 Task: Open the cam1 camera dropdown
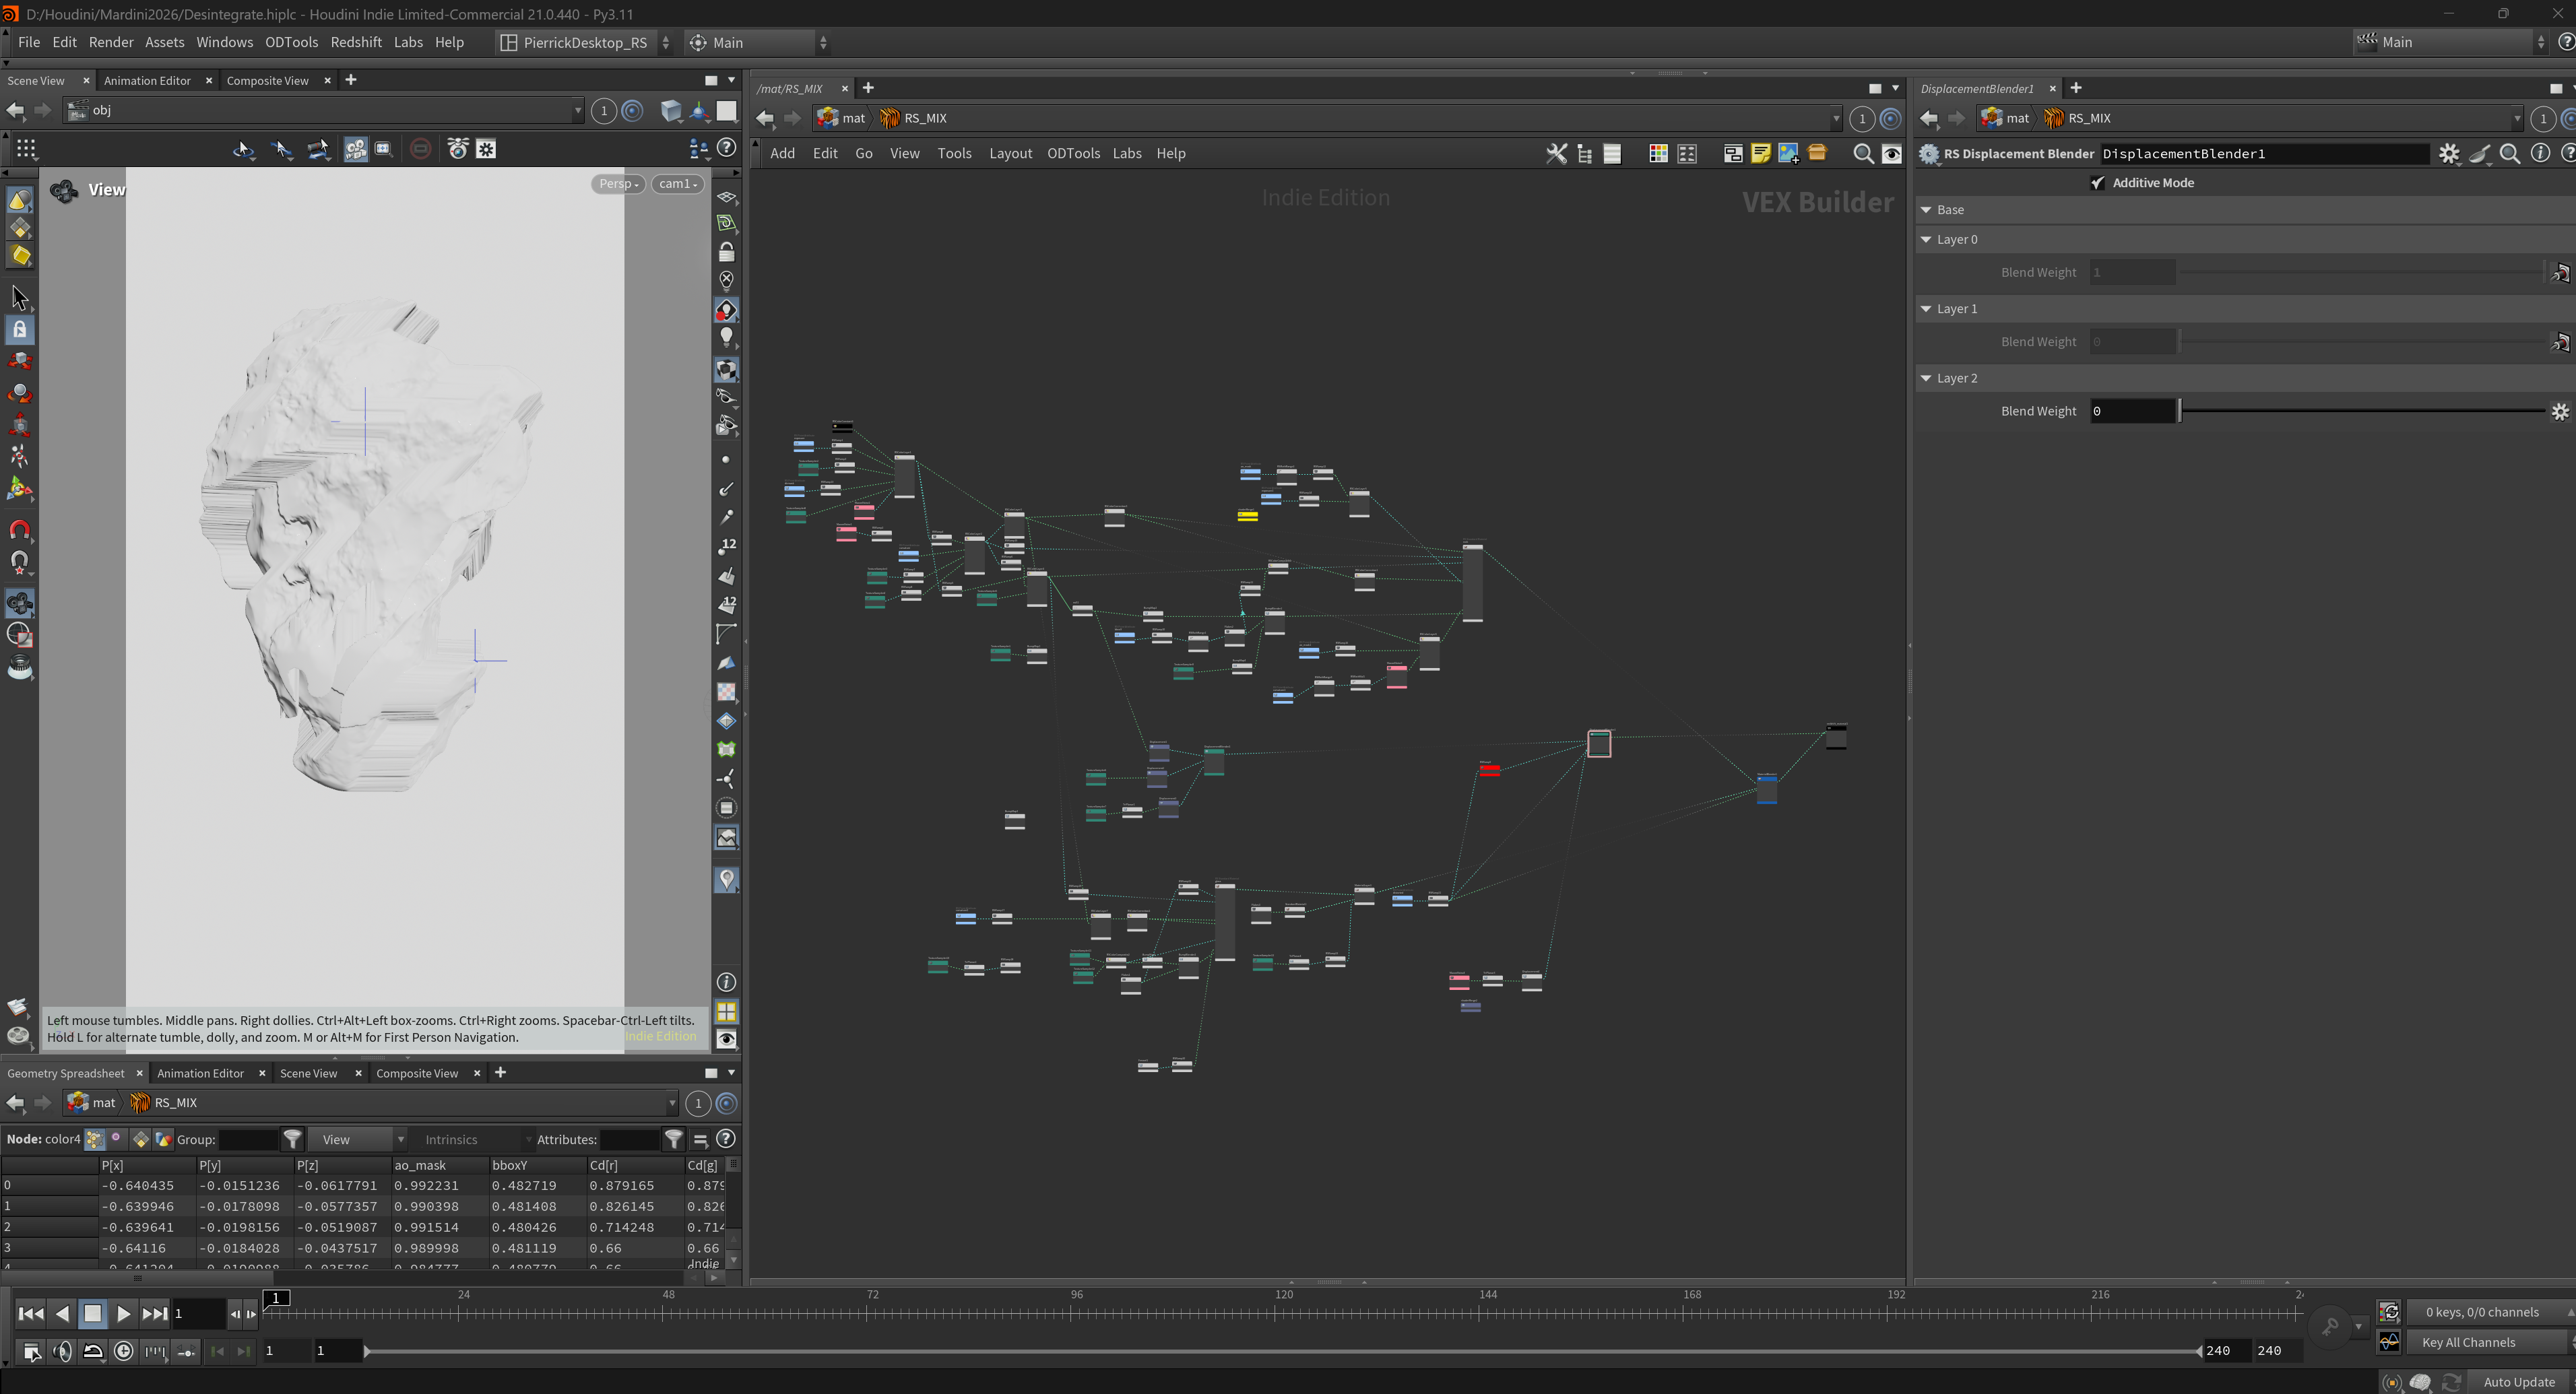click(677, 184)
